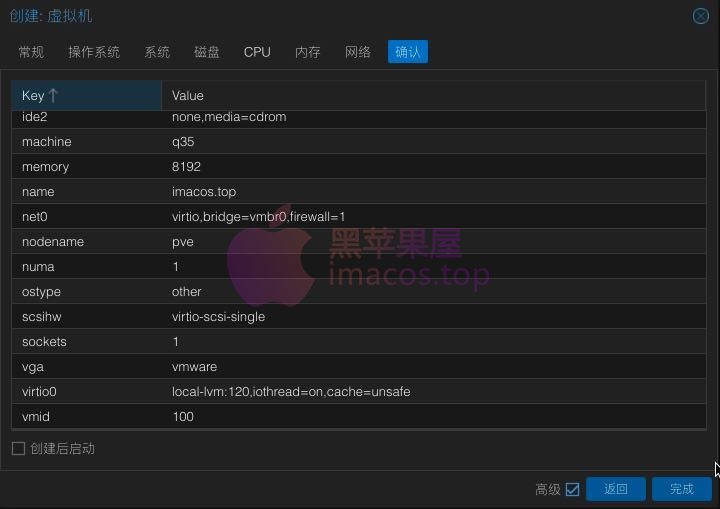720x509 pixels.
Task: Switch to the 常规 tab
Action: pos(31,52)
